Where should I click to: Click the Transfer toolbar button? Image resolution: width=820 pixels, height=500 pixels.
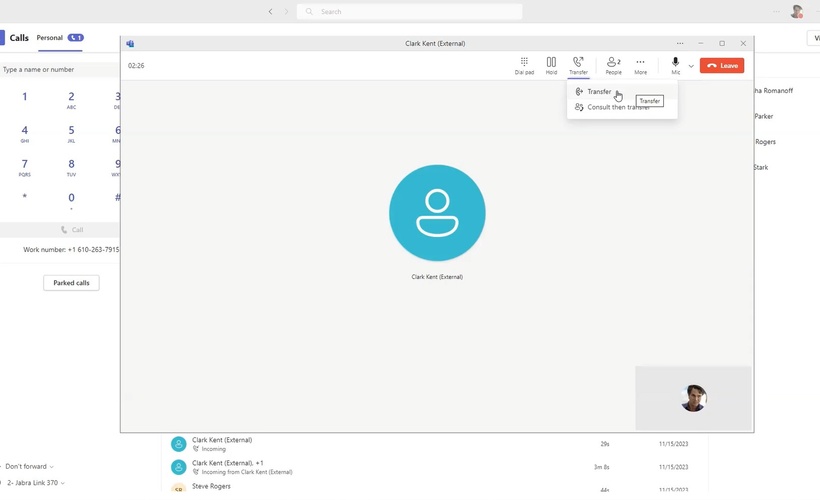[x=578, y=66]
